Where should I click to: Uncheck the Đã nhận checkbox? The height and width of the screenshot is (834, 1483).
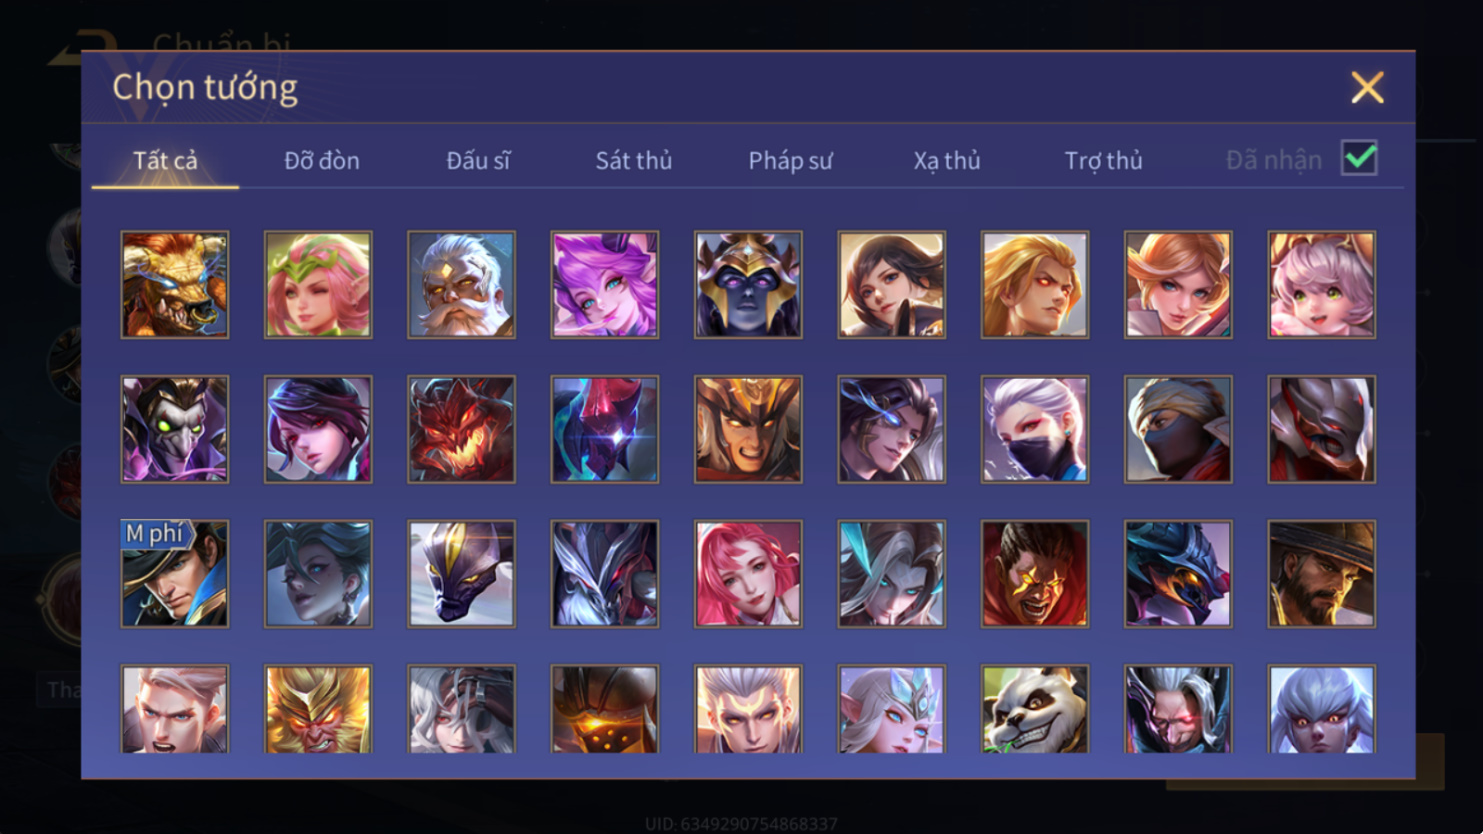pos(1359,158)
